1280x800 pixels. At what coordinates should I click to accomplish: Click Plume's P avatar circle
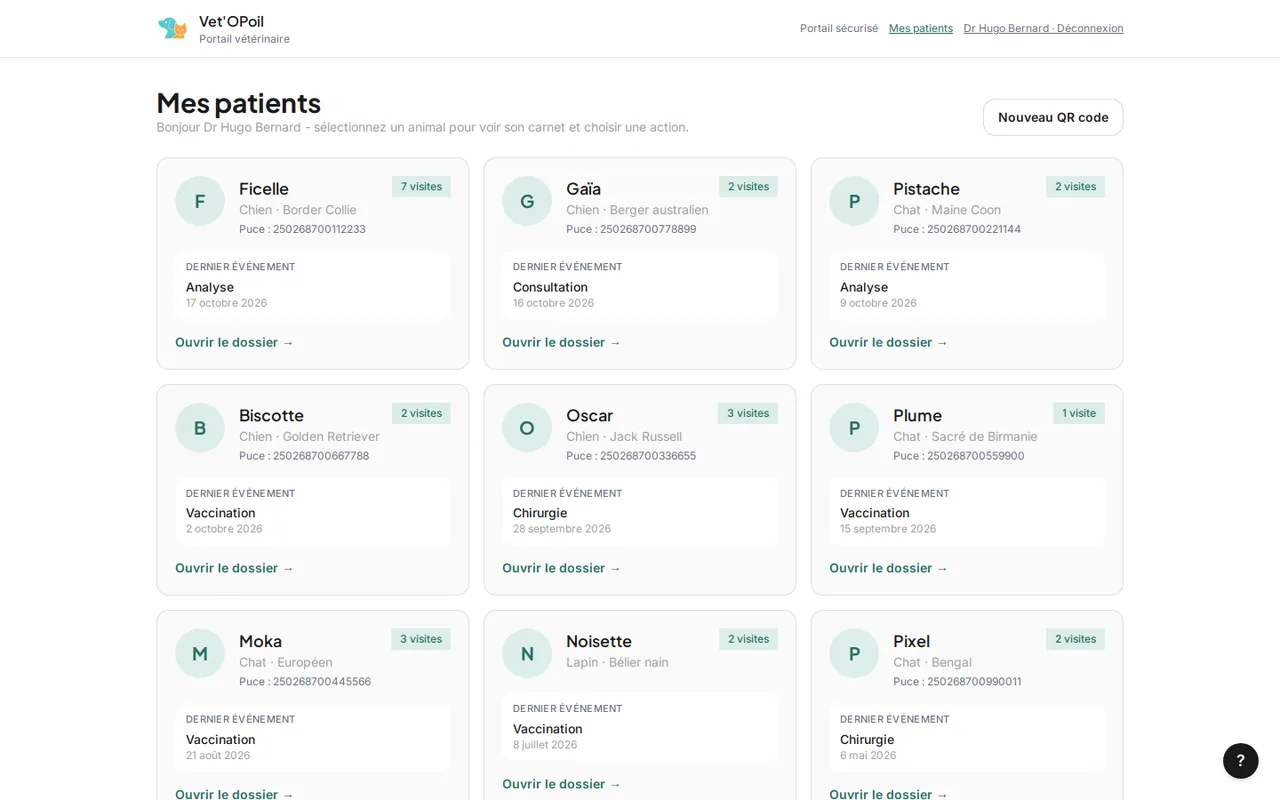(x=854, y=428)
